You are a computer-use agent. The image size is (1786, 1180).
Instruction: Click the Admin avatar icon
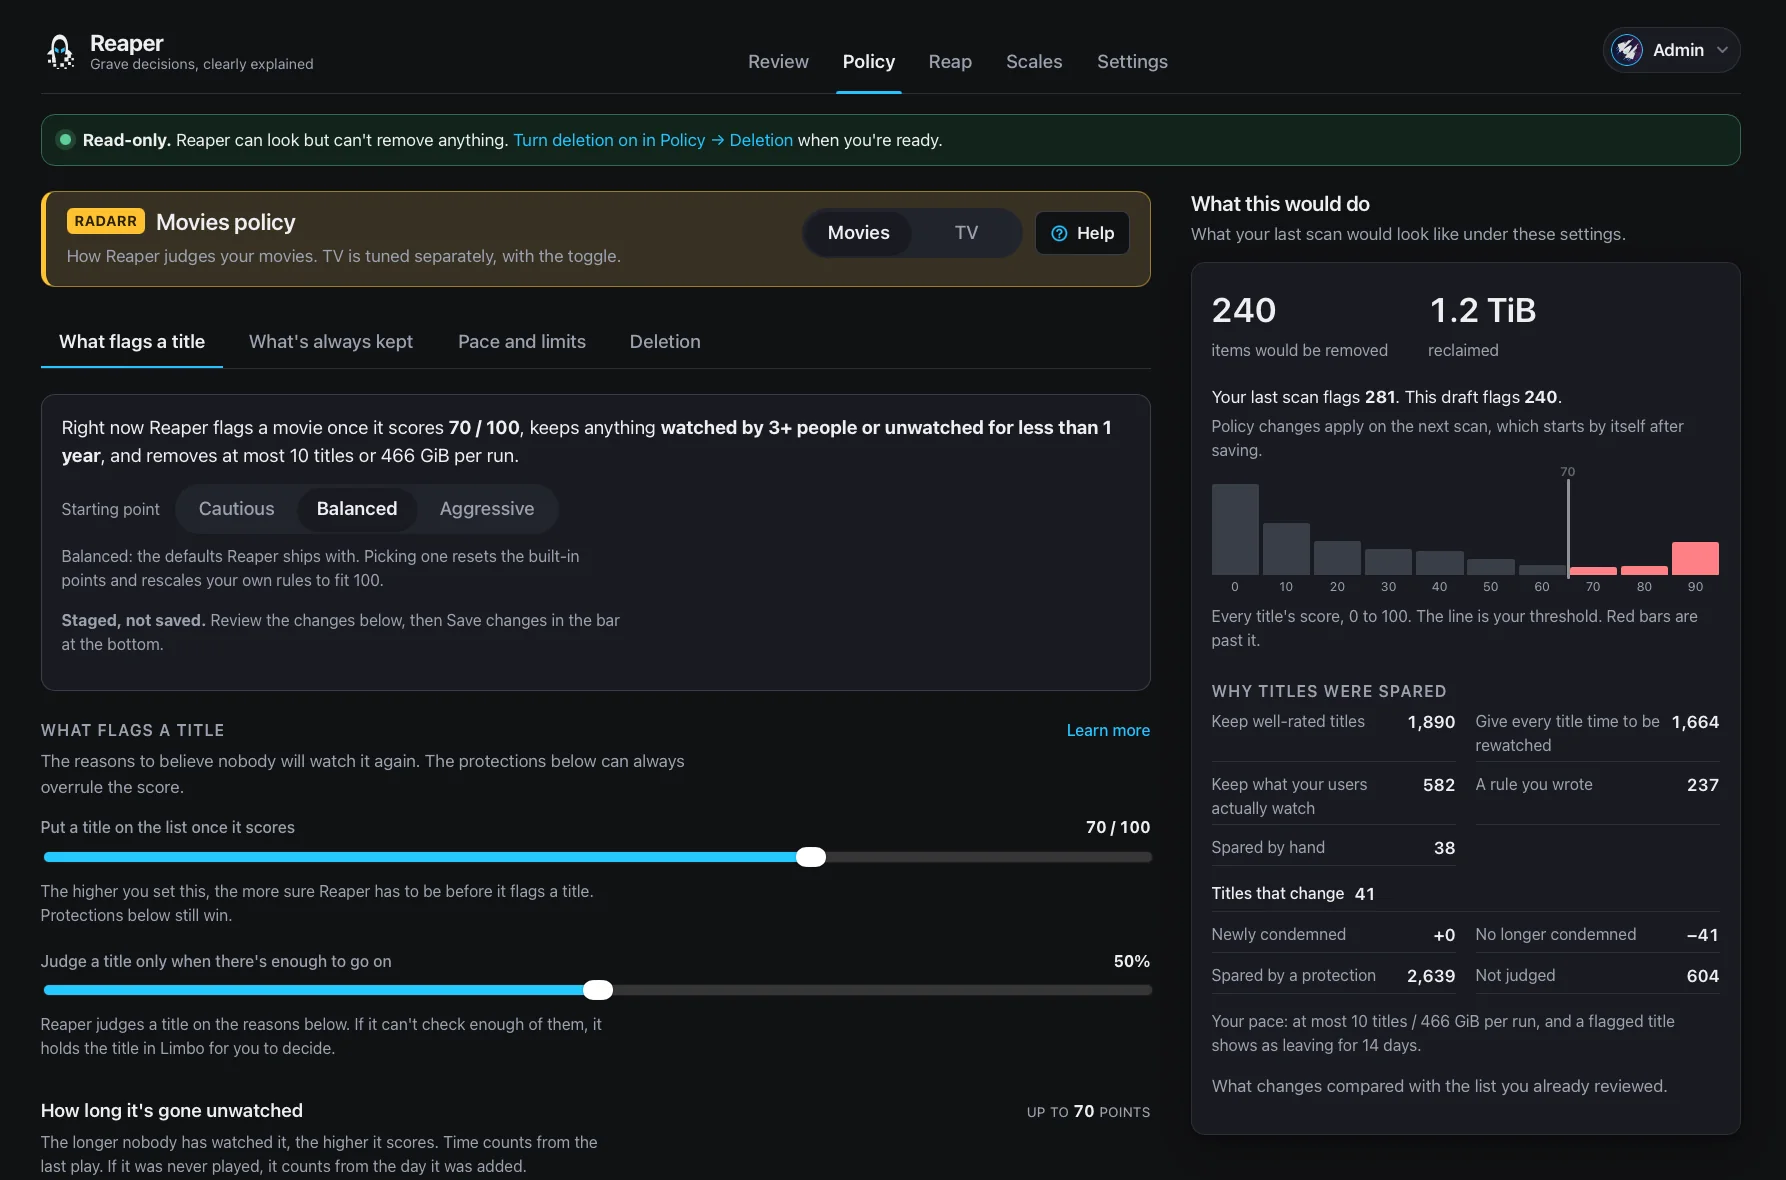click(1627, 50)
